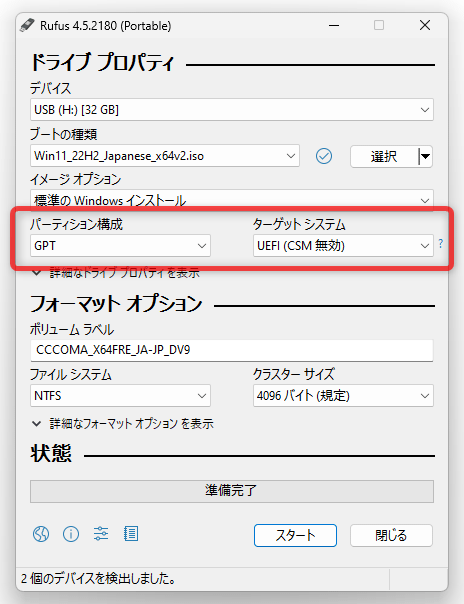The width and height of the screenshot is (464, 604).
Task: Open the デバイス USB (H:) dropdown
Action: pos(232,110)
